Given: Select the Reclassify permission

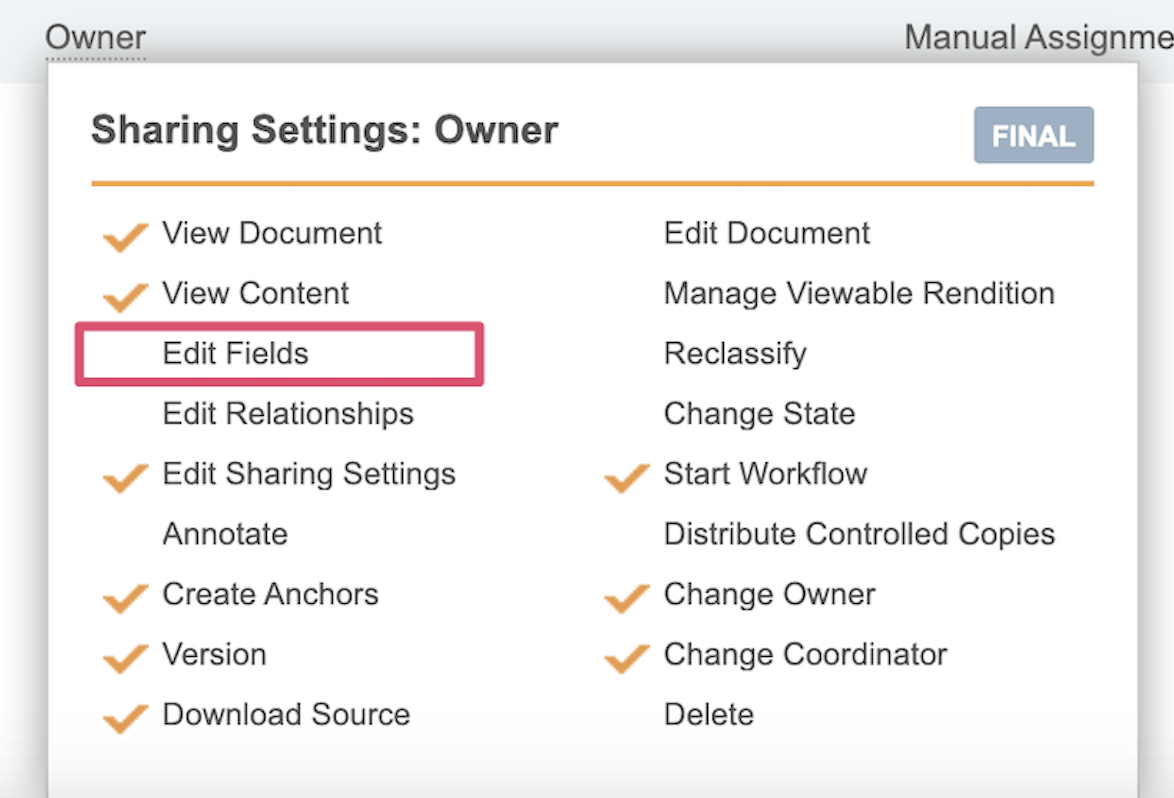Looking at the screenshot, I should pos(735,353).
